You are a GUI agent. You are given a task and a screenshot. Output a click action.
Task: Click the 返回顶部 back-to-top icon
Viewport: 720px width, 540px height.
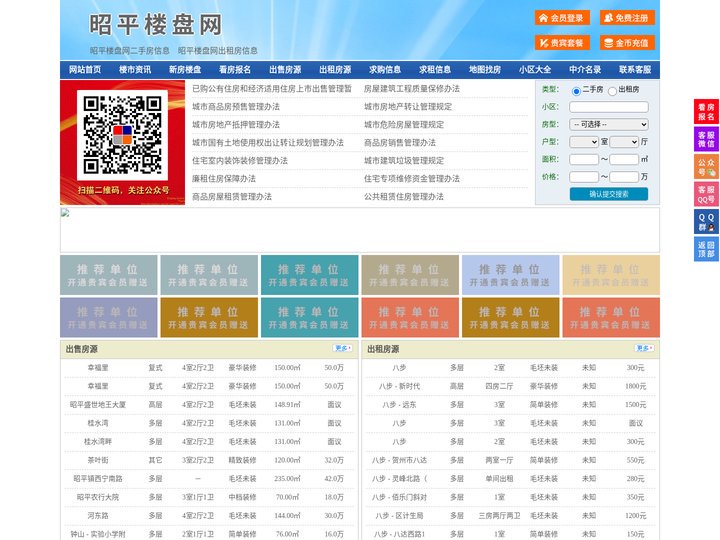tap(706, 249)
